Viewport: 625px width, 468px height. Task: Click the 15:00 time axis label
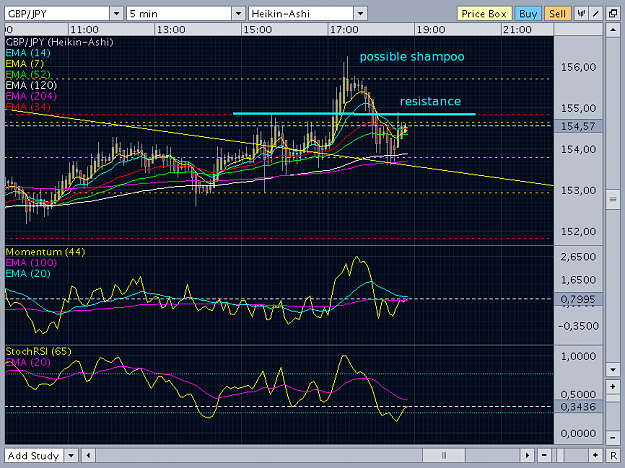pyautogui.click(x=257, y=30)
